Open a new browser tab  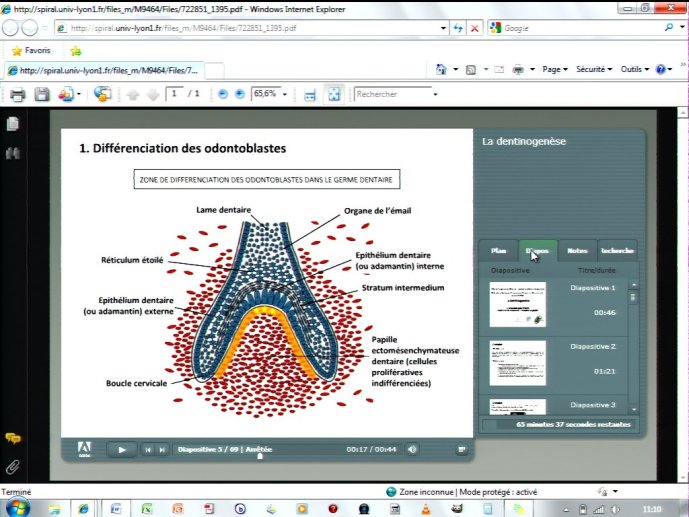click(214, 71)
